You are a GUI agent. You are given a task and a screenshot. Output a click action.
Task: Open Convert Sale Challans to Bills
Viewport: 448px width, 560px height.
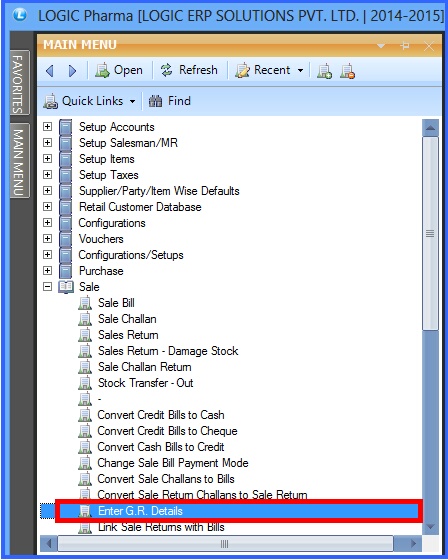pos(166,479)
